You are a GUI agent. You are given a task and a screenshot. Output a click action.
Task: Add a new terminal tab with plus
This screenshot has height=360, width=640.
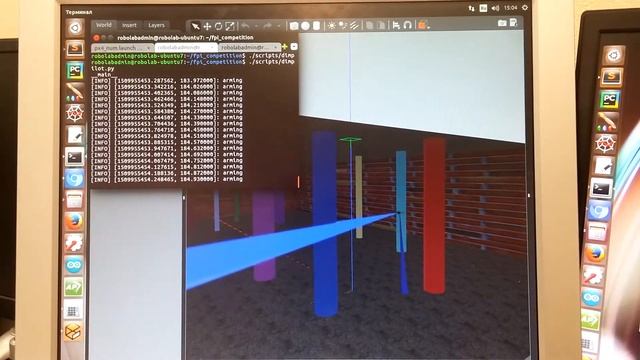point(285,47)
